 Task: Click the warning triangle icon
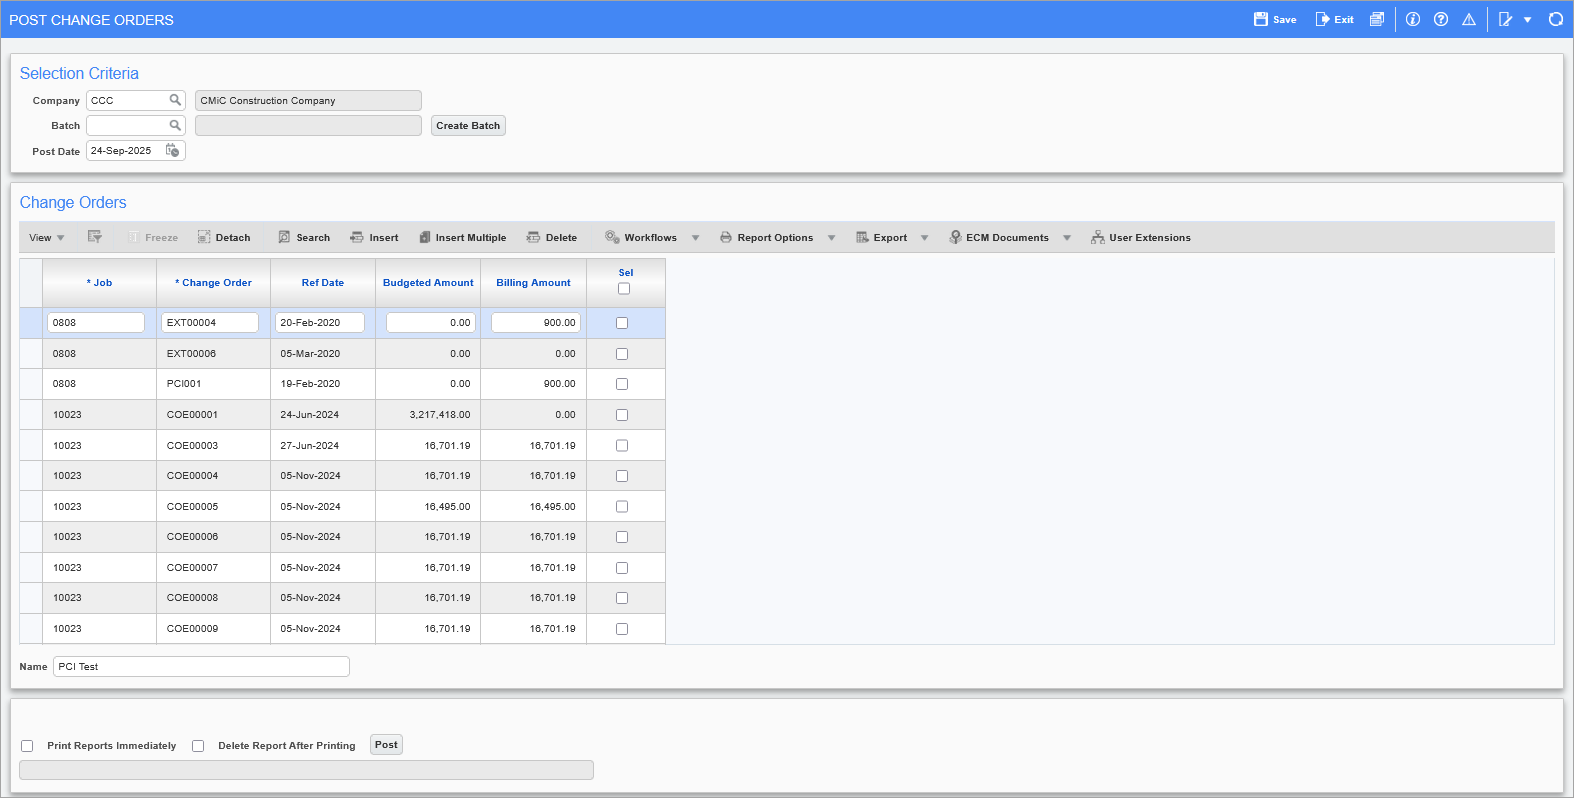pos(1469,19)
